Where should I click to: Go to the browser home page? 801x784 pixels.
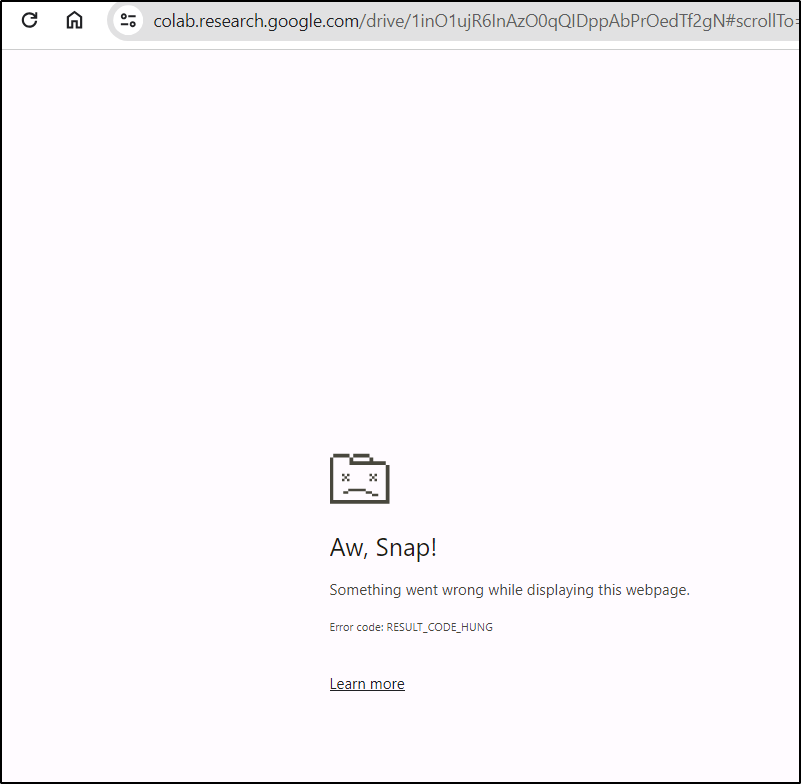[75, 20]
